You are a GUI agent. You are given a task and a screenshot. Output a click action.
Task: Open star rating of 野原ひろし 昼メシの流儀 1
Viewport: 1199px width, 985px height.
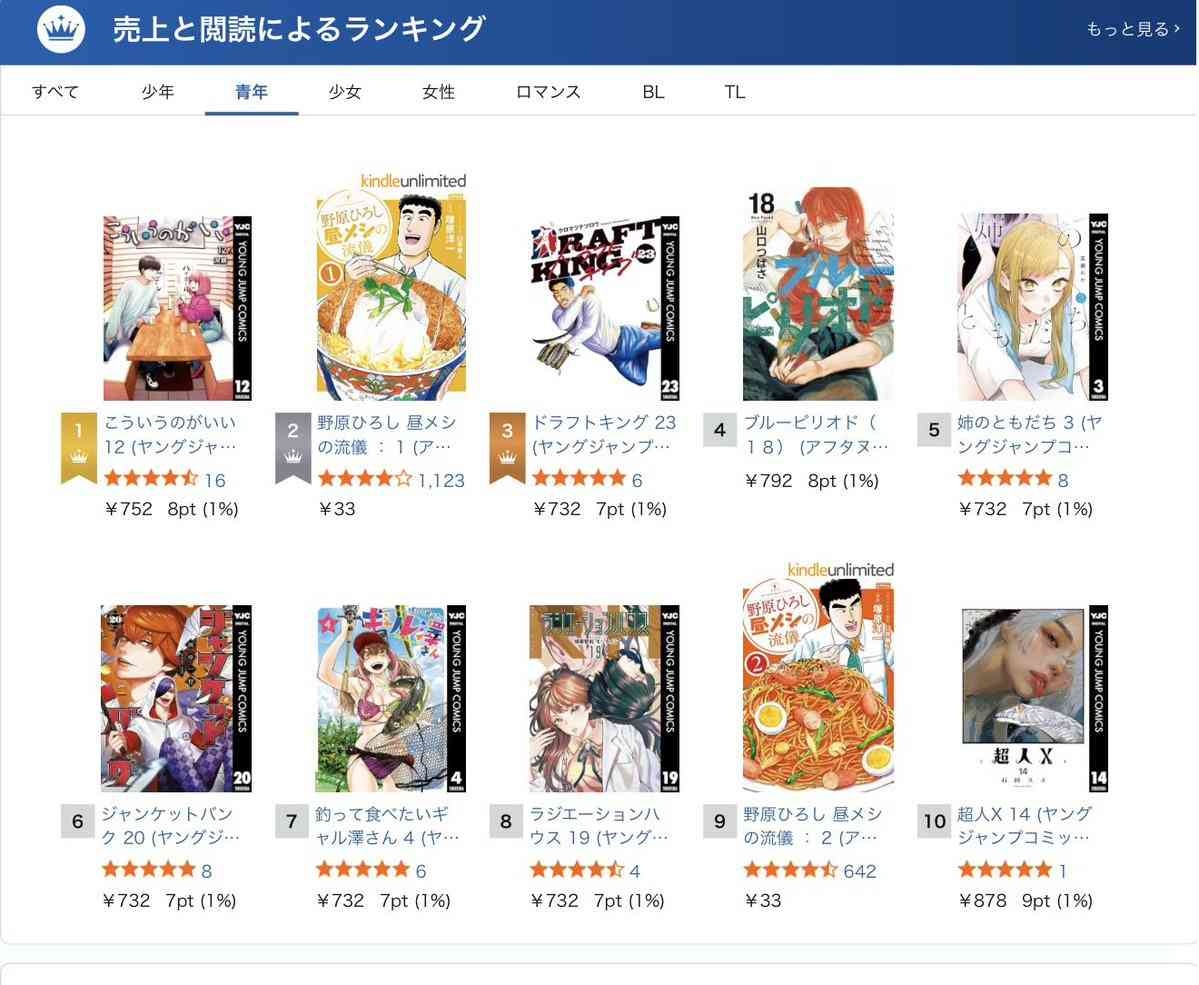[365, 479]
